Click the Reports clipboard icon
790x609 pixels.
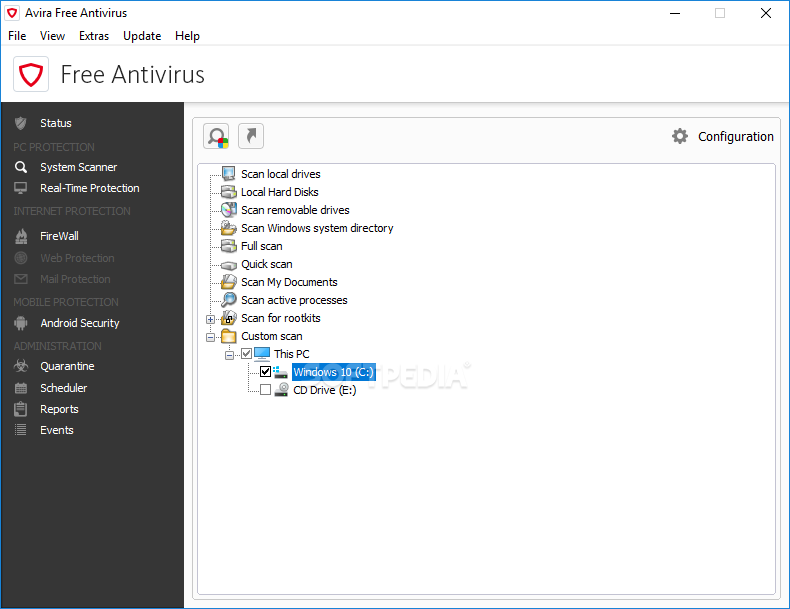[x=21, y=409]
